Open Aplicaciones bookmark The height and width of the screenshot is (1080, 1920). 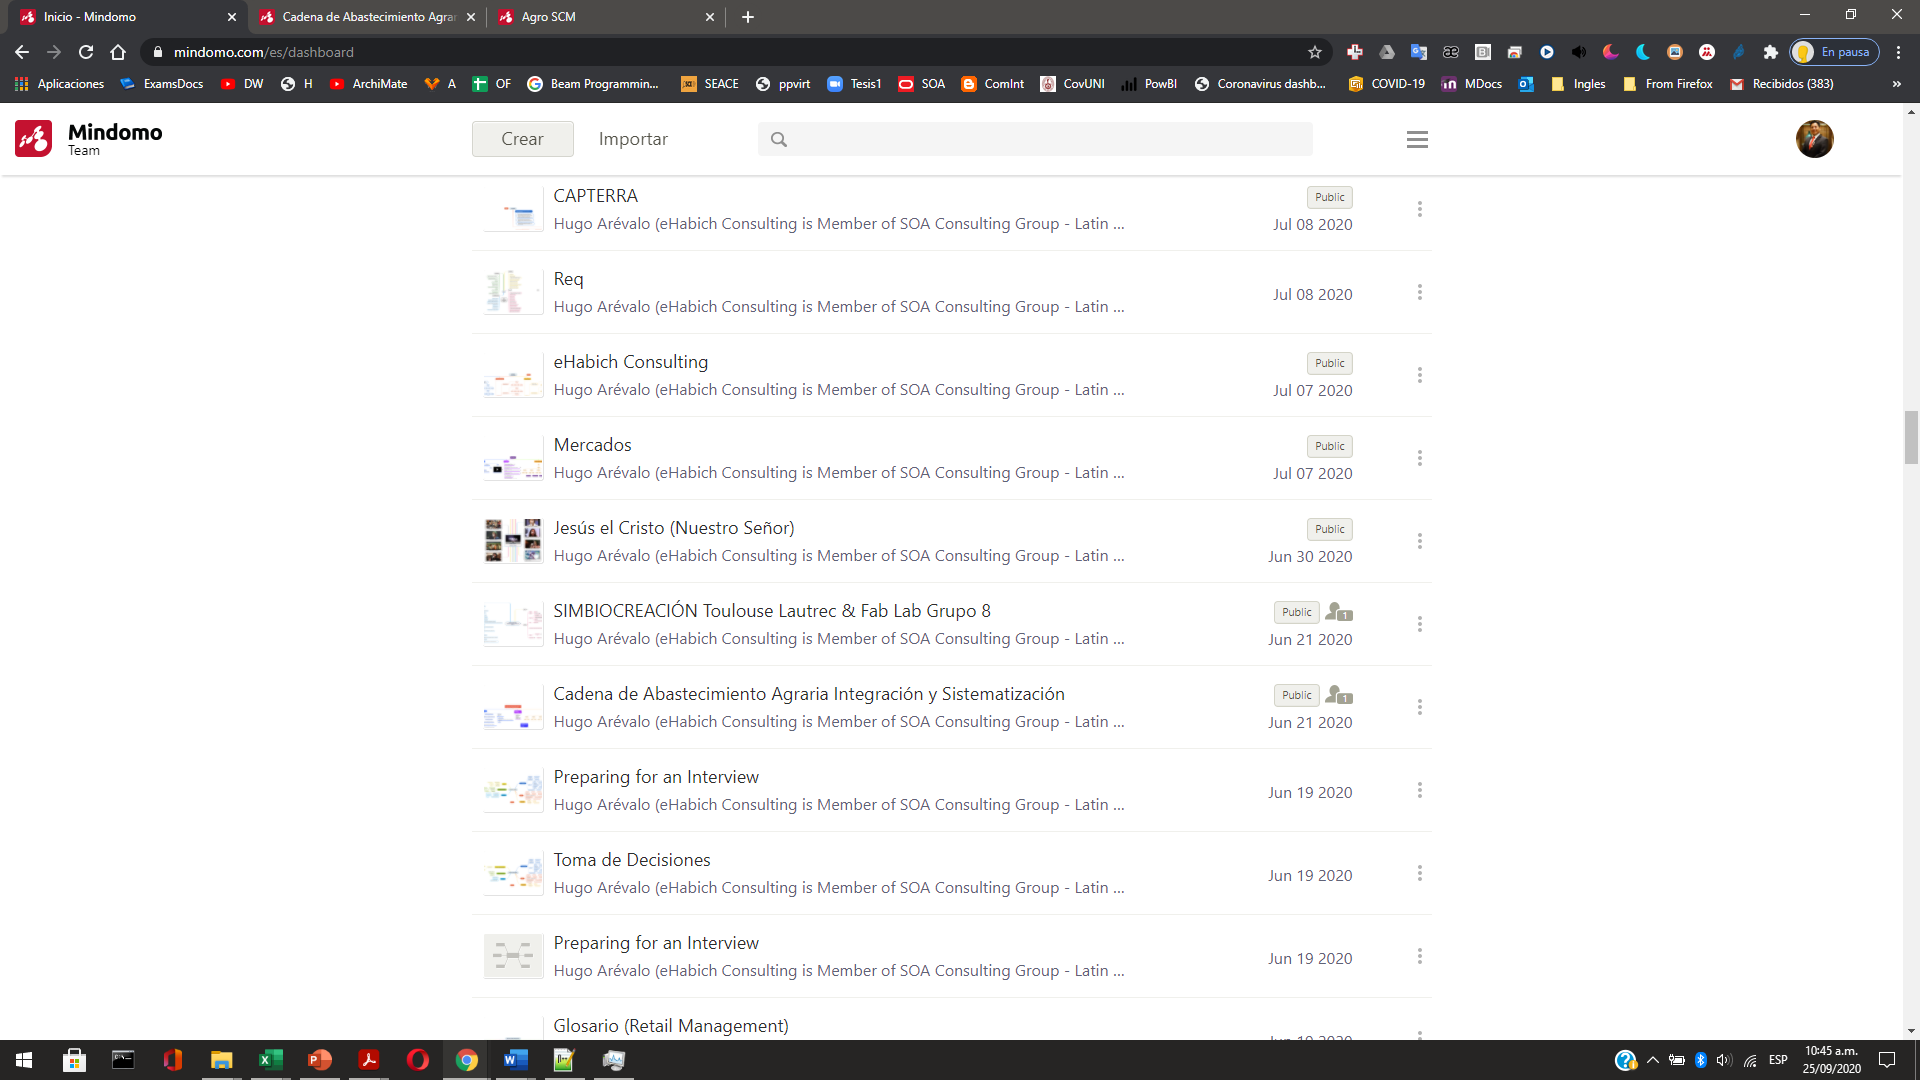60,84
